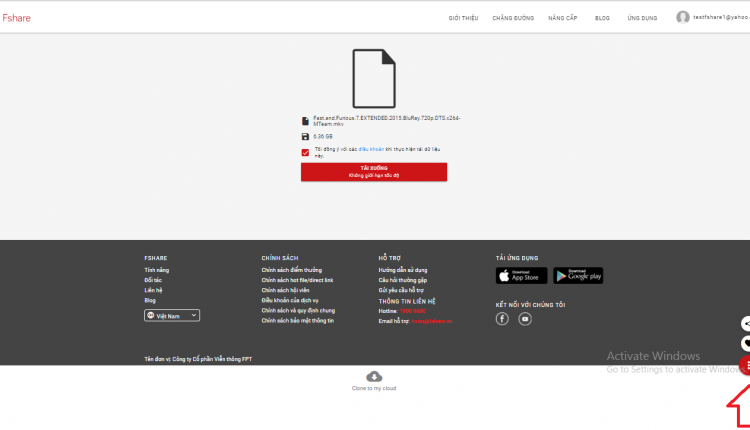Image resolution: width=750 pixels, height=430 pixels.
Task: Open the BLOG menu item
Action: (602, 18)
